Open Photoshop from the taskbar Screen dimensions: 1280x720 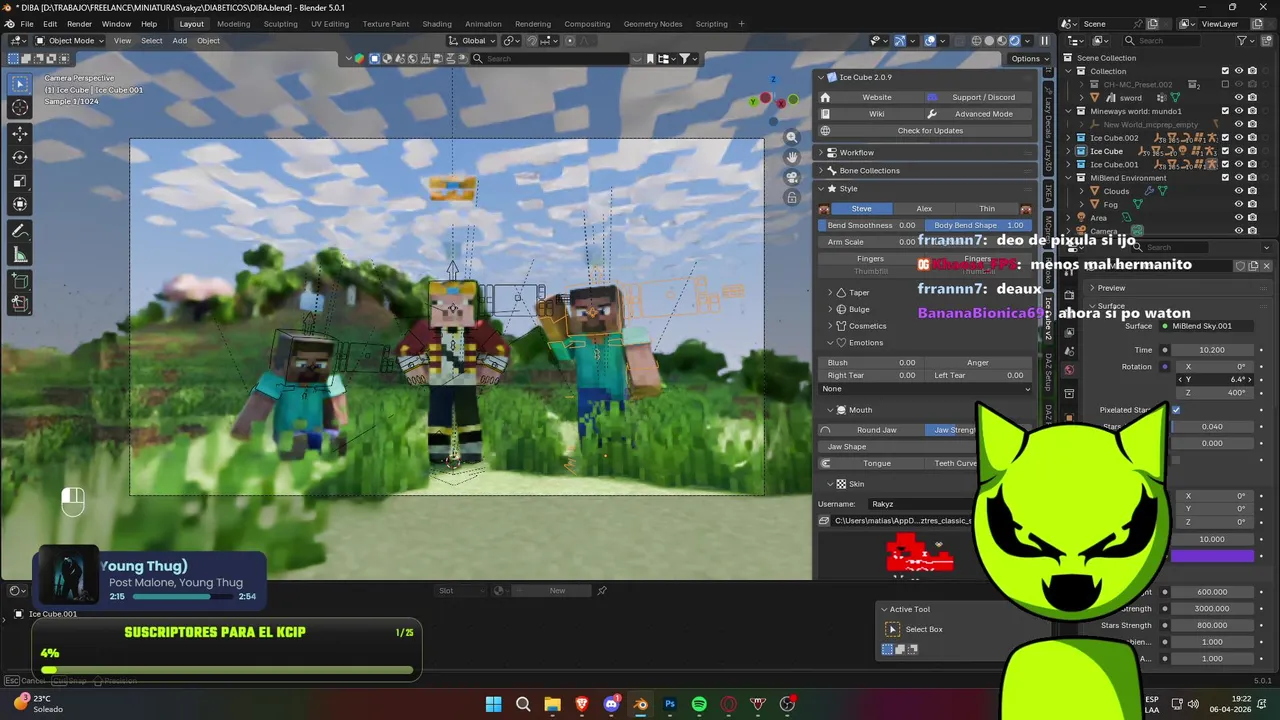coord(670,704)
